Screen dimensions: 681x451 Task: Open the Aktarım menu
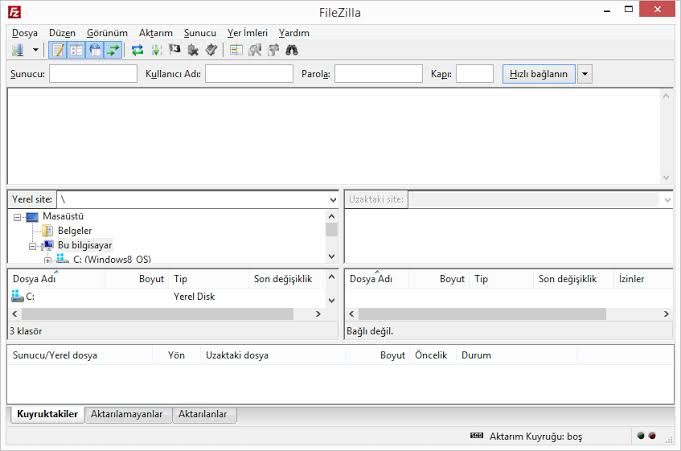coord(155,33)
